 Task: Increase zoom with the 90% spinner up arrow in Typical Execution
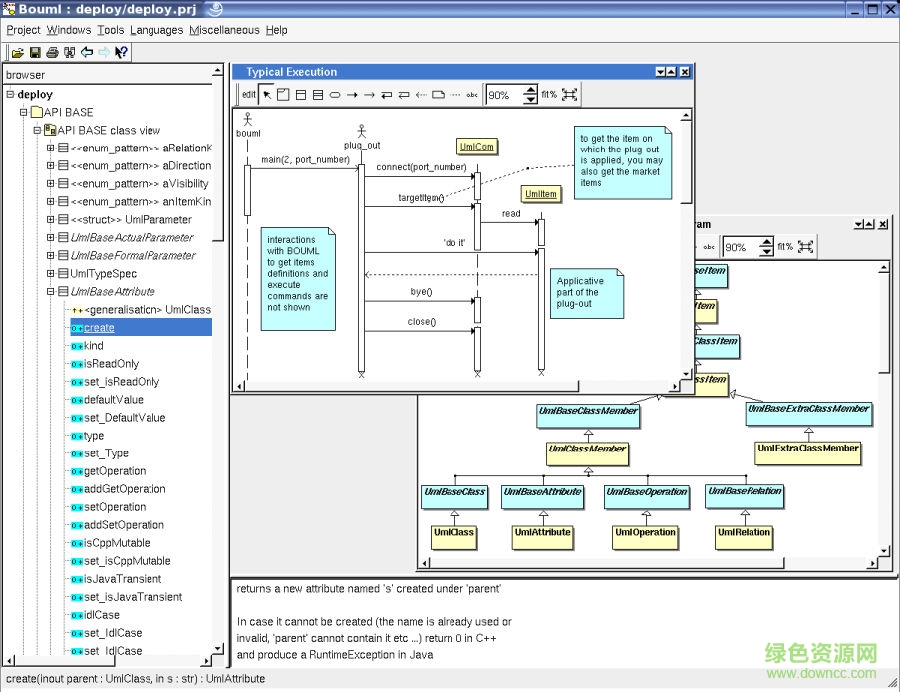[x=530, y=90]
